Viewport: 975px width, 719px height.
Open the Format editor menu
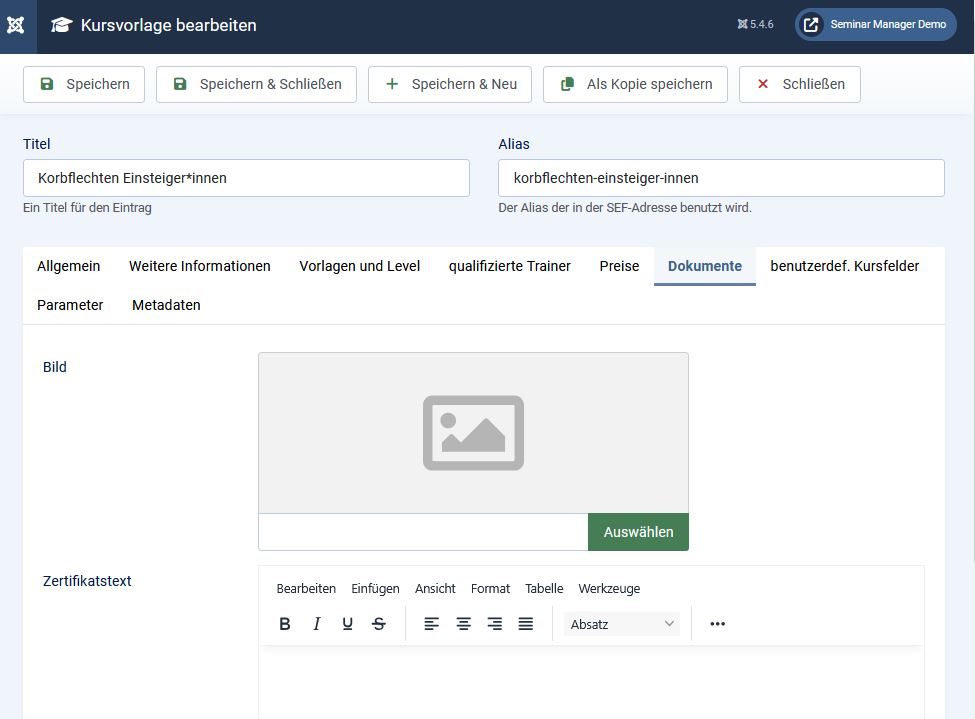pyautogui.click(x=490, y=588)
